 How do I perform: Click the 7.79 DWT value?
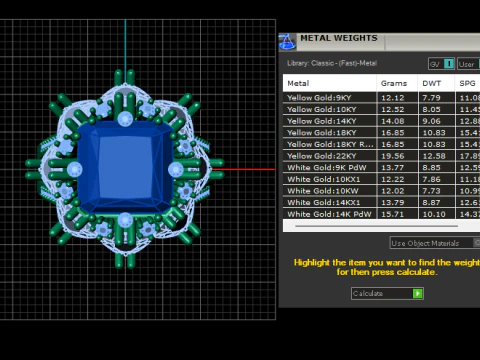click(431, 98)
